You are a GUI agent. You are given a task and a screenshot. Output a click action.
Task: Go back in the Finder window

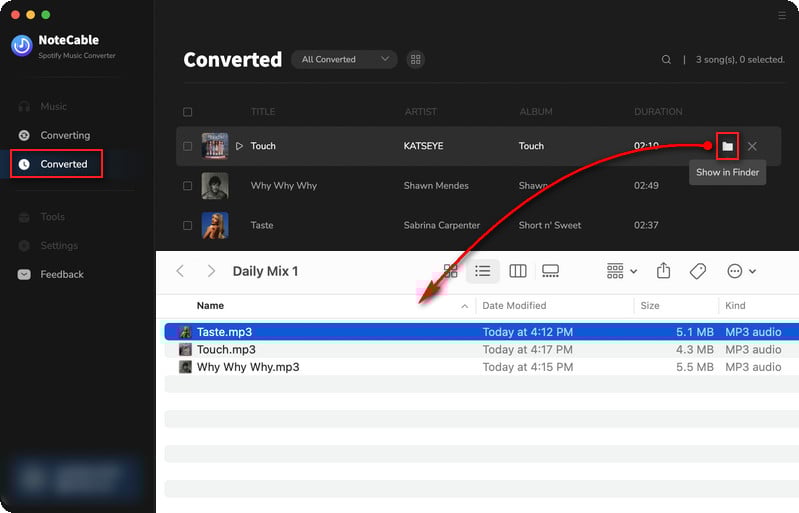[180, 271]
